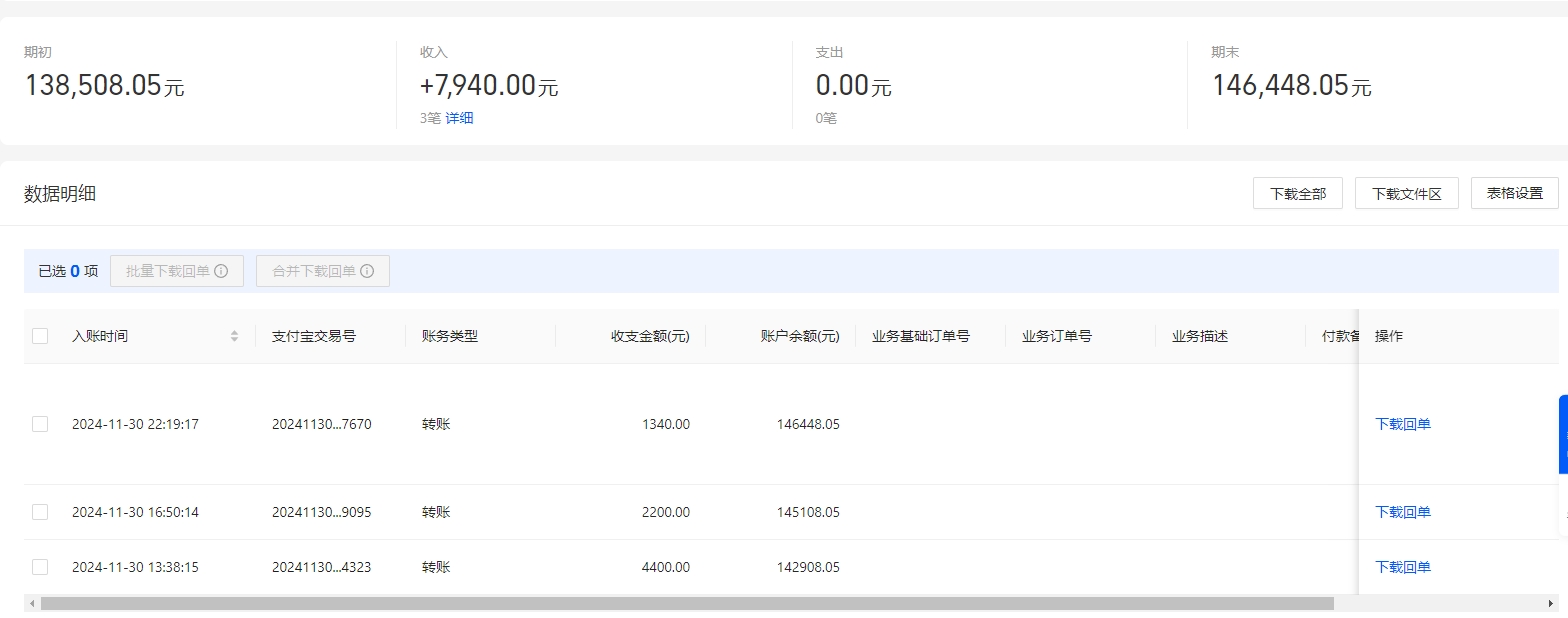Click 入账时间 column header
This screenshot has height=618, width=1568.
100,336
